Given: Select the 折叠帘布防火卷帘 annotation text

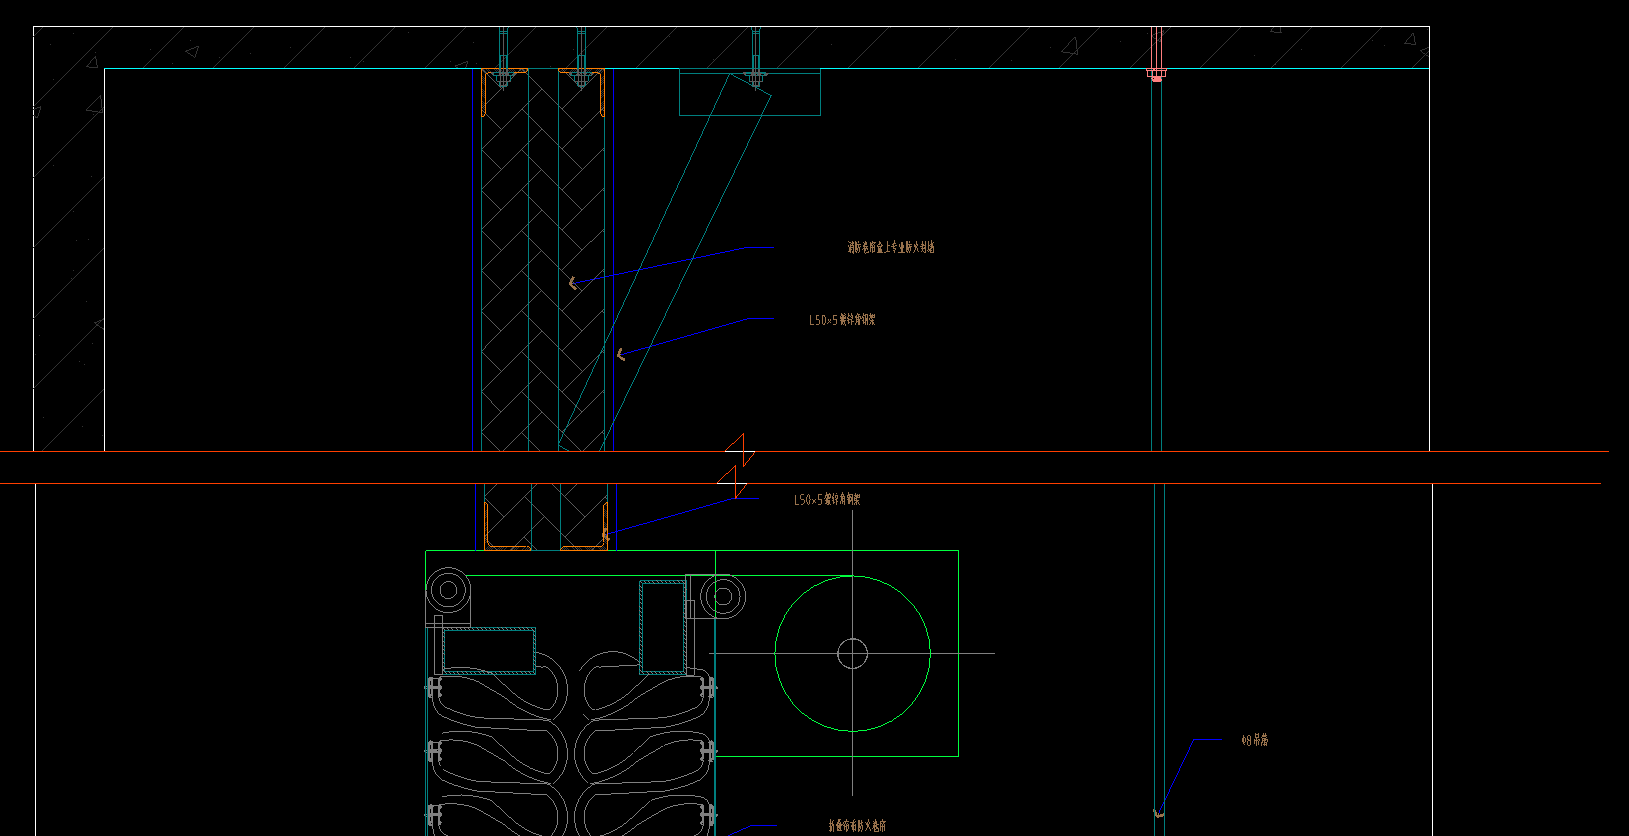Looking at the screenshot, I should [x=857, y=827].
